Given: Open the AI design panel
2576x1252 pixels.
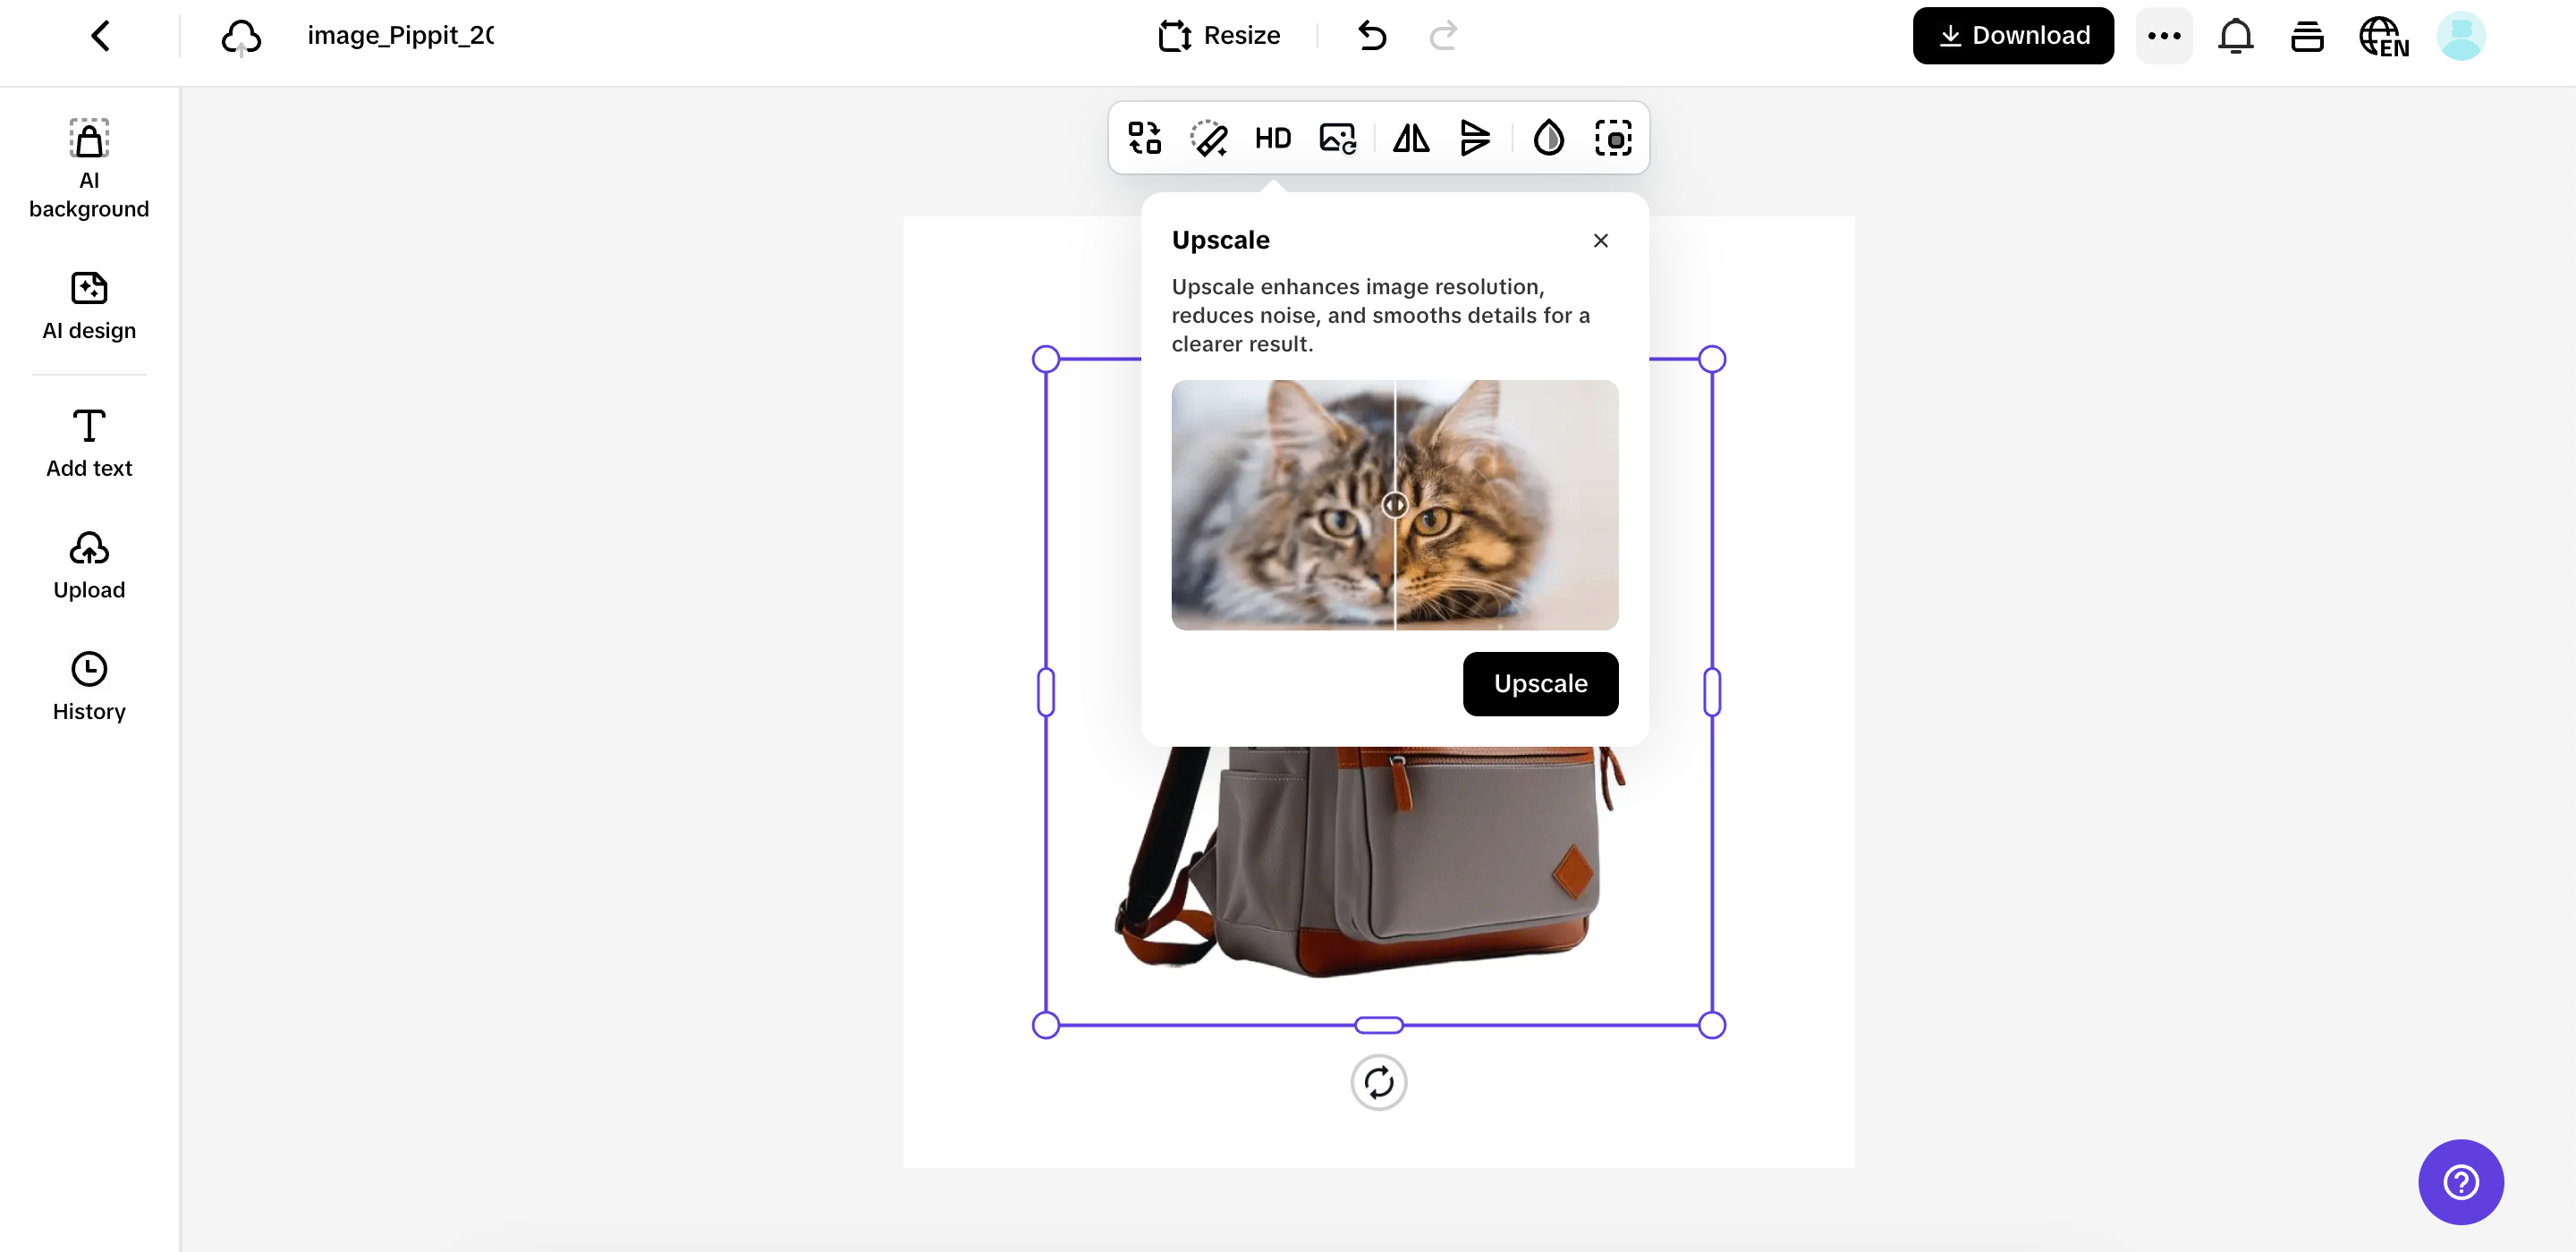Looking at the screenshot, I should click(88, 305).
